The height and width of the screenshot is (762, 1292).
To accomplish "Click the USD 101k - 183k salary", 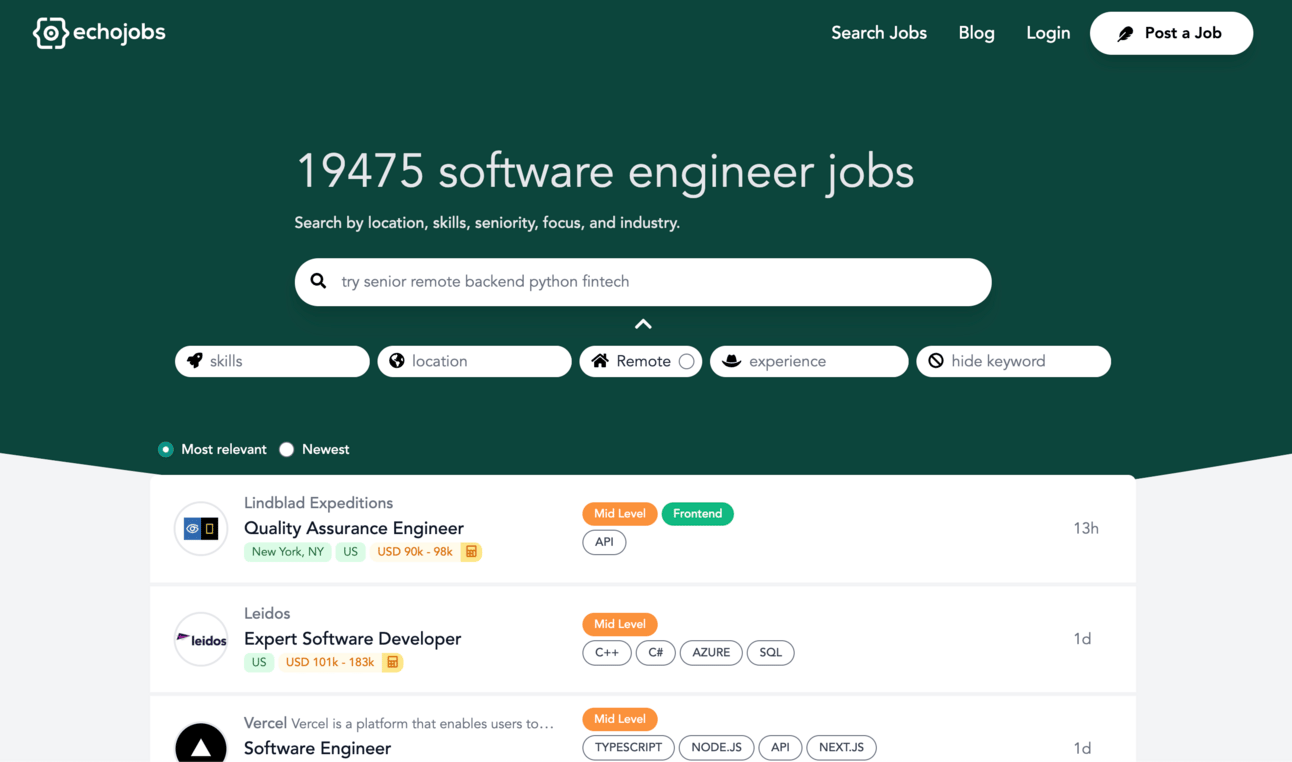I will [330, 662].
